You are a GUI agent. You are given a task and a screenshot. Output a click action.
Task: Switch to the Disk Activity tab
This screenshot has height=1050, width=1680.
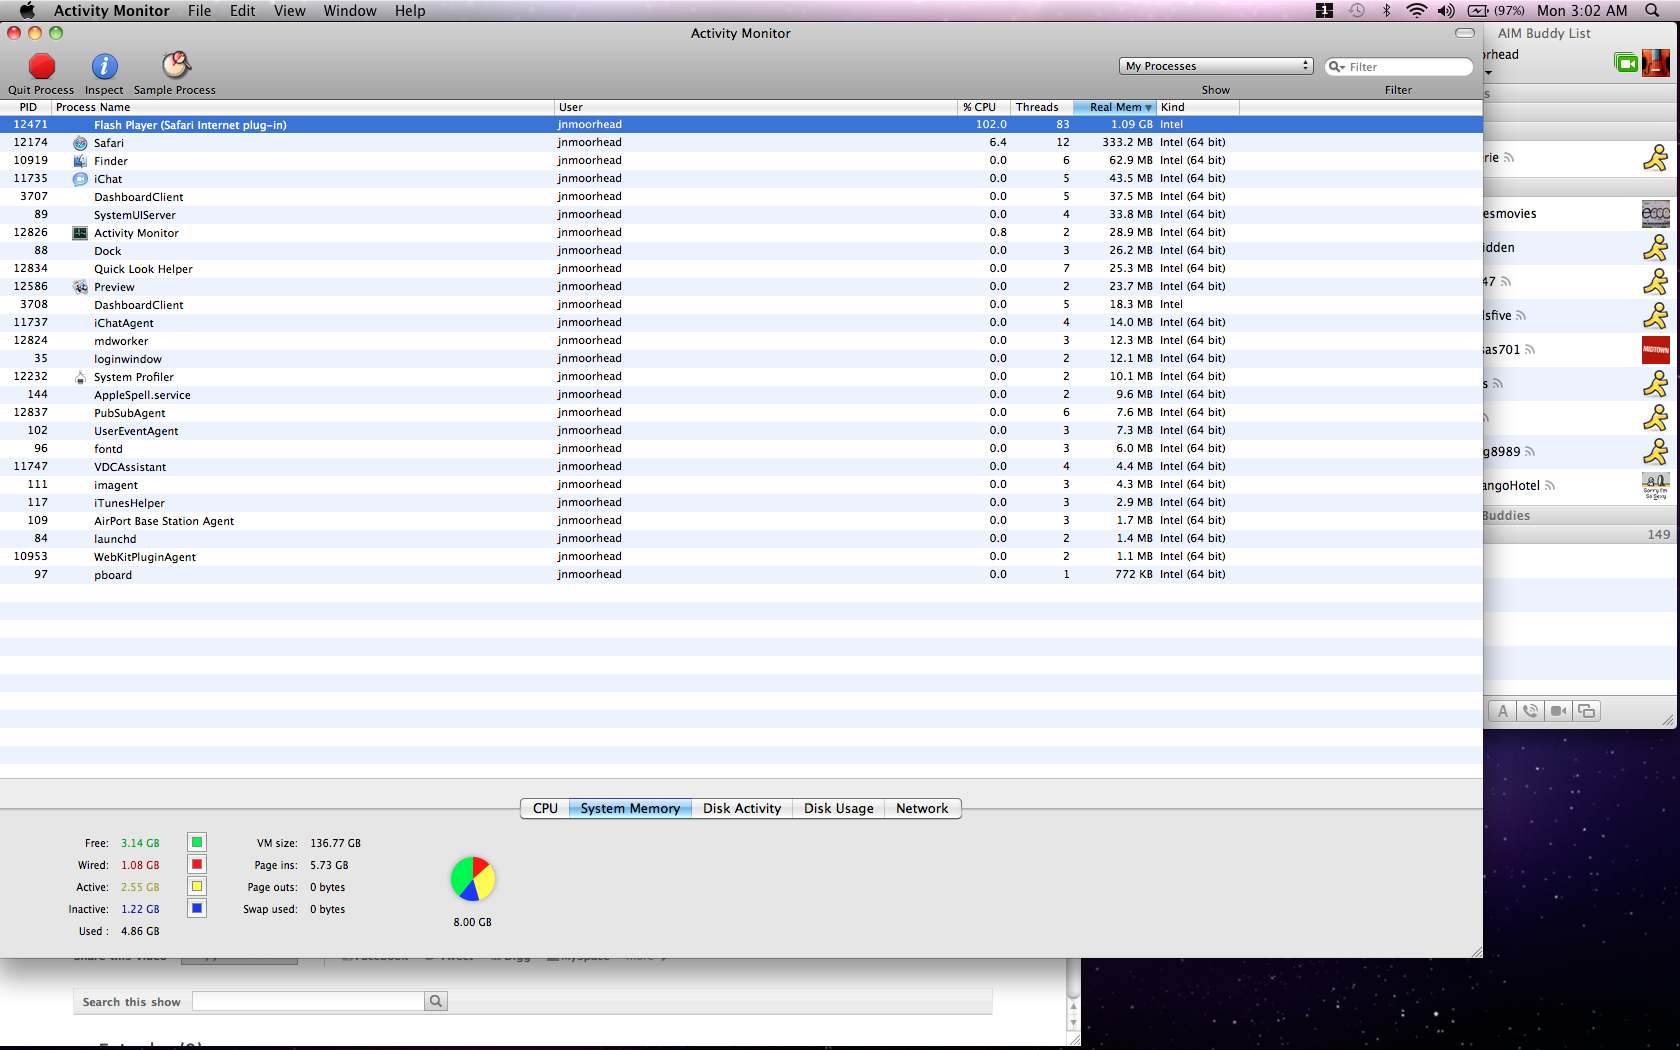[x=742, y=808]
